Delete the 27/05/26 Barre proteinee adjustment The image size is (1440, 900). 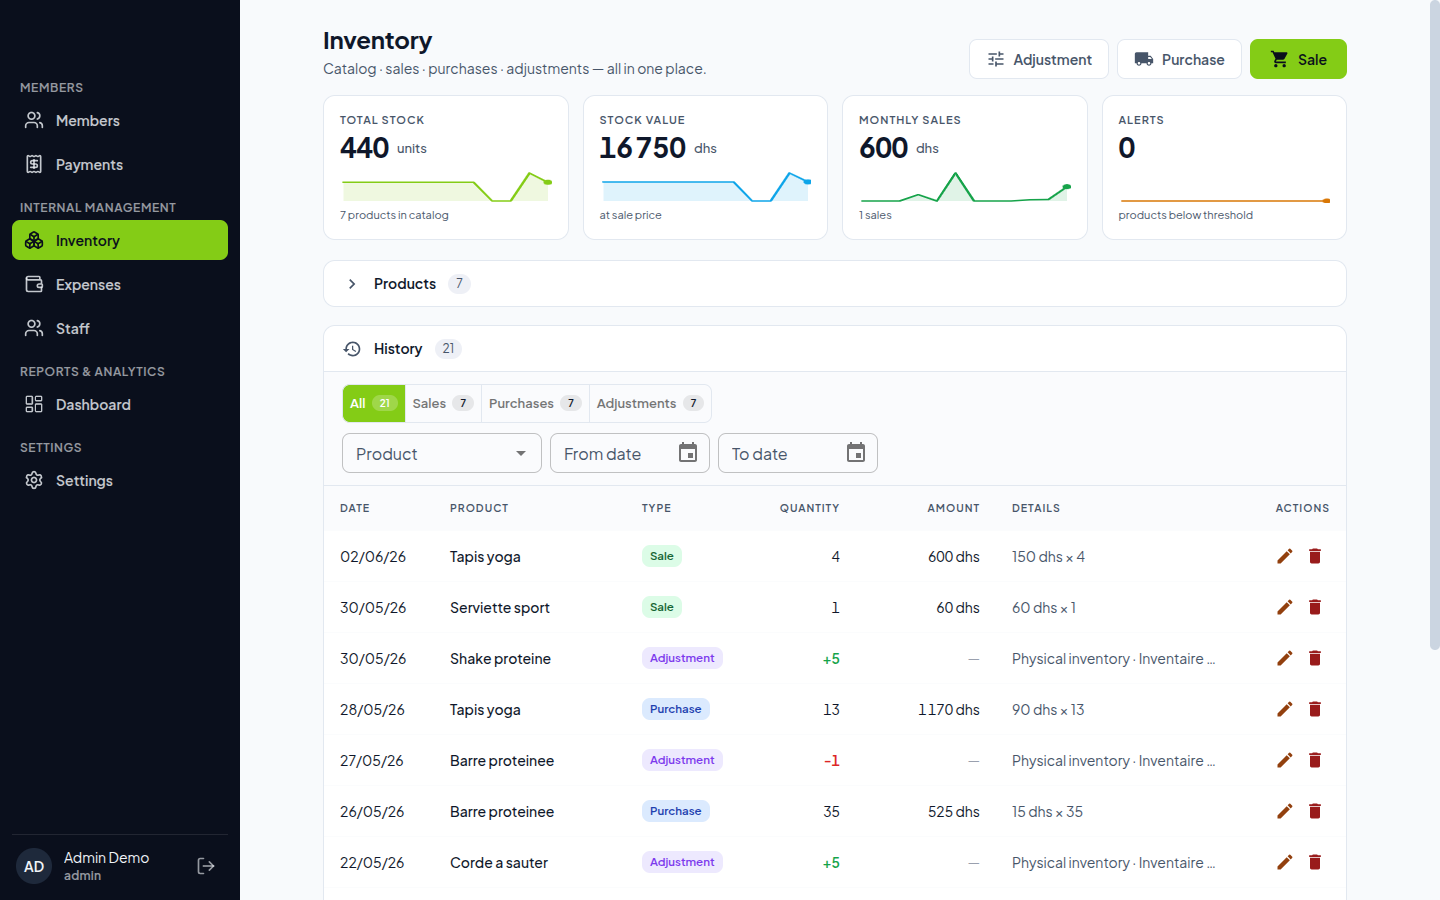click(x=1315, y=760)
